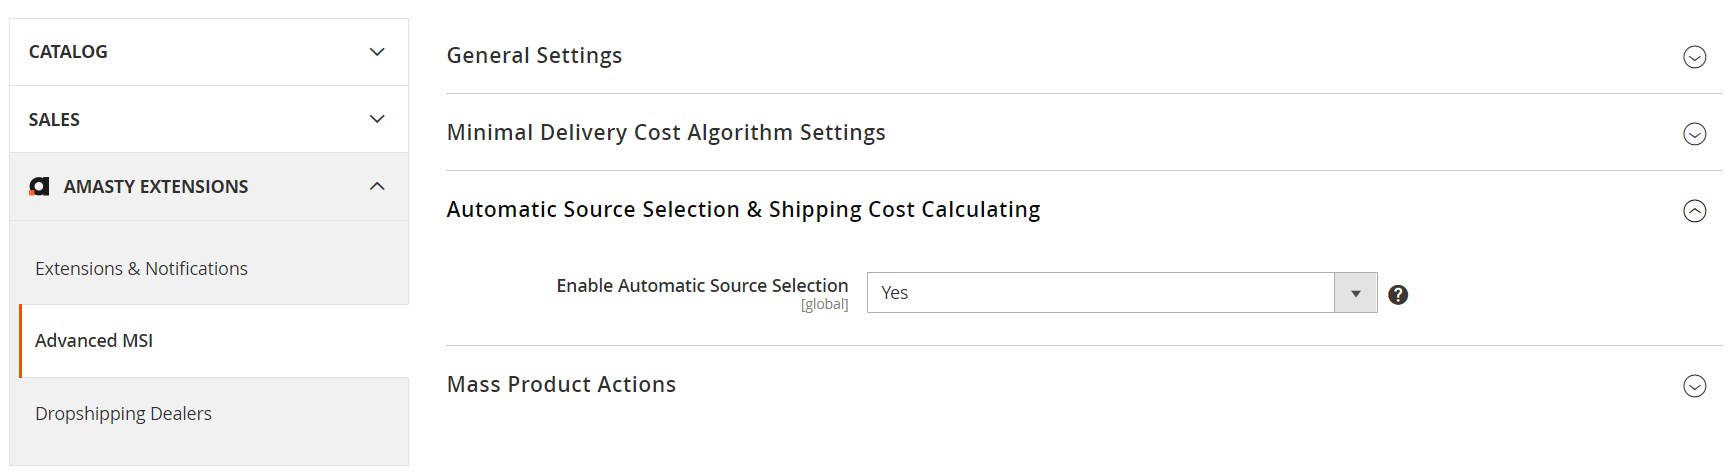Click the dropdown arrow beside Yes

coord(1356,293)
